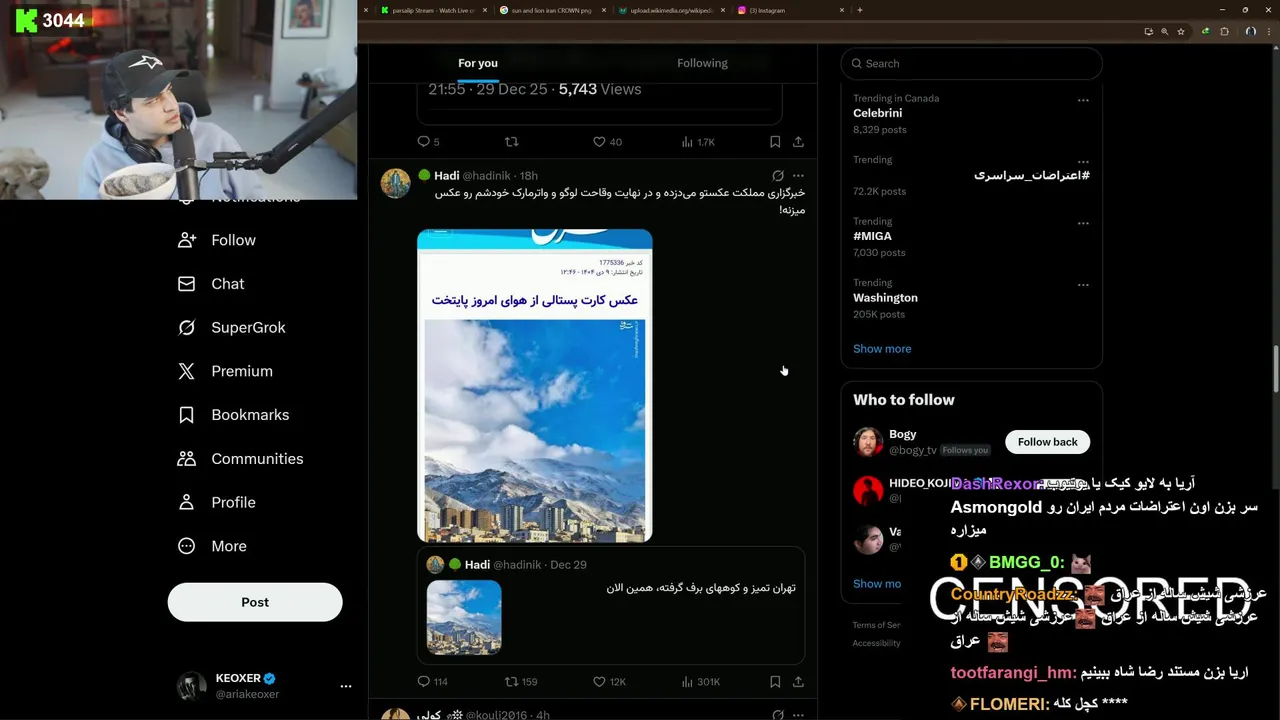
Task: Open the KEOXER account switcher
Action: 264,686
